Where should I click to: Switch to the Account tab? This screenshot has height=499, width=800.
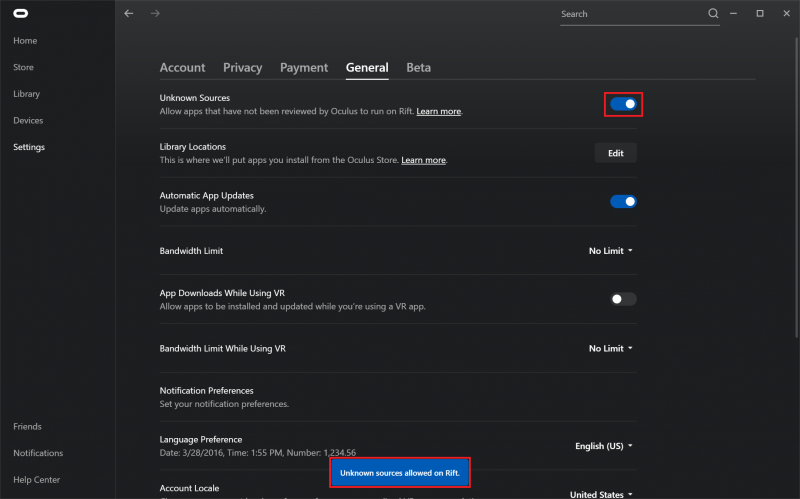coord(182,67)
